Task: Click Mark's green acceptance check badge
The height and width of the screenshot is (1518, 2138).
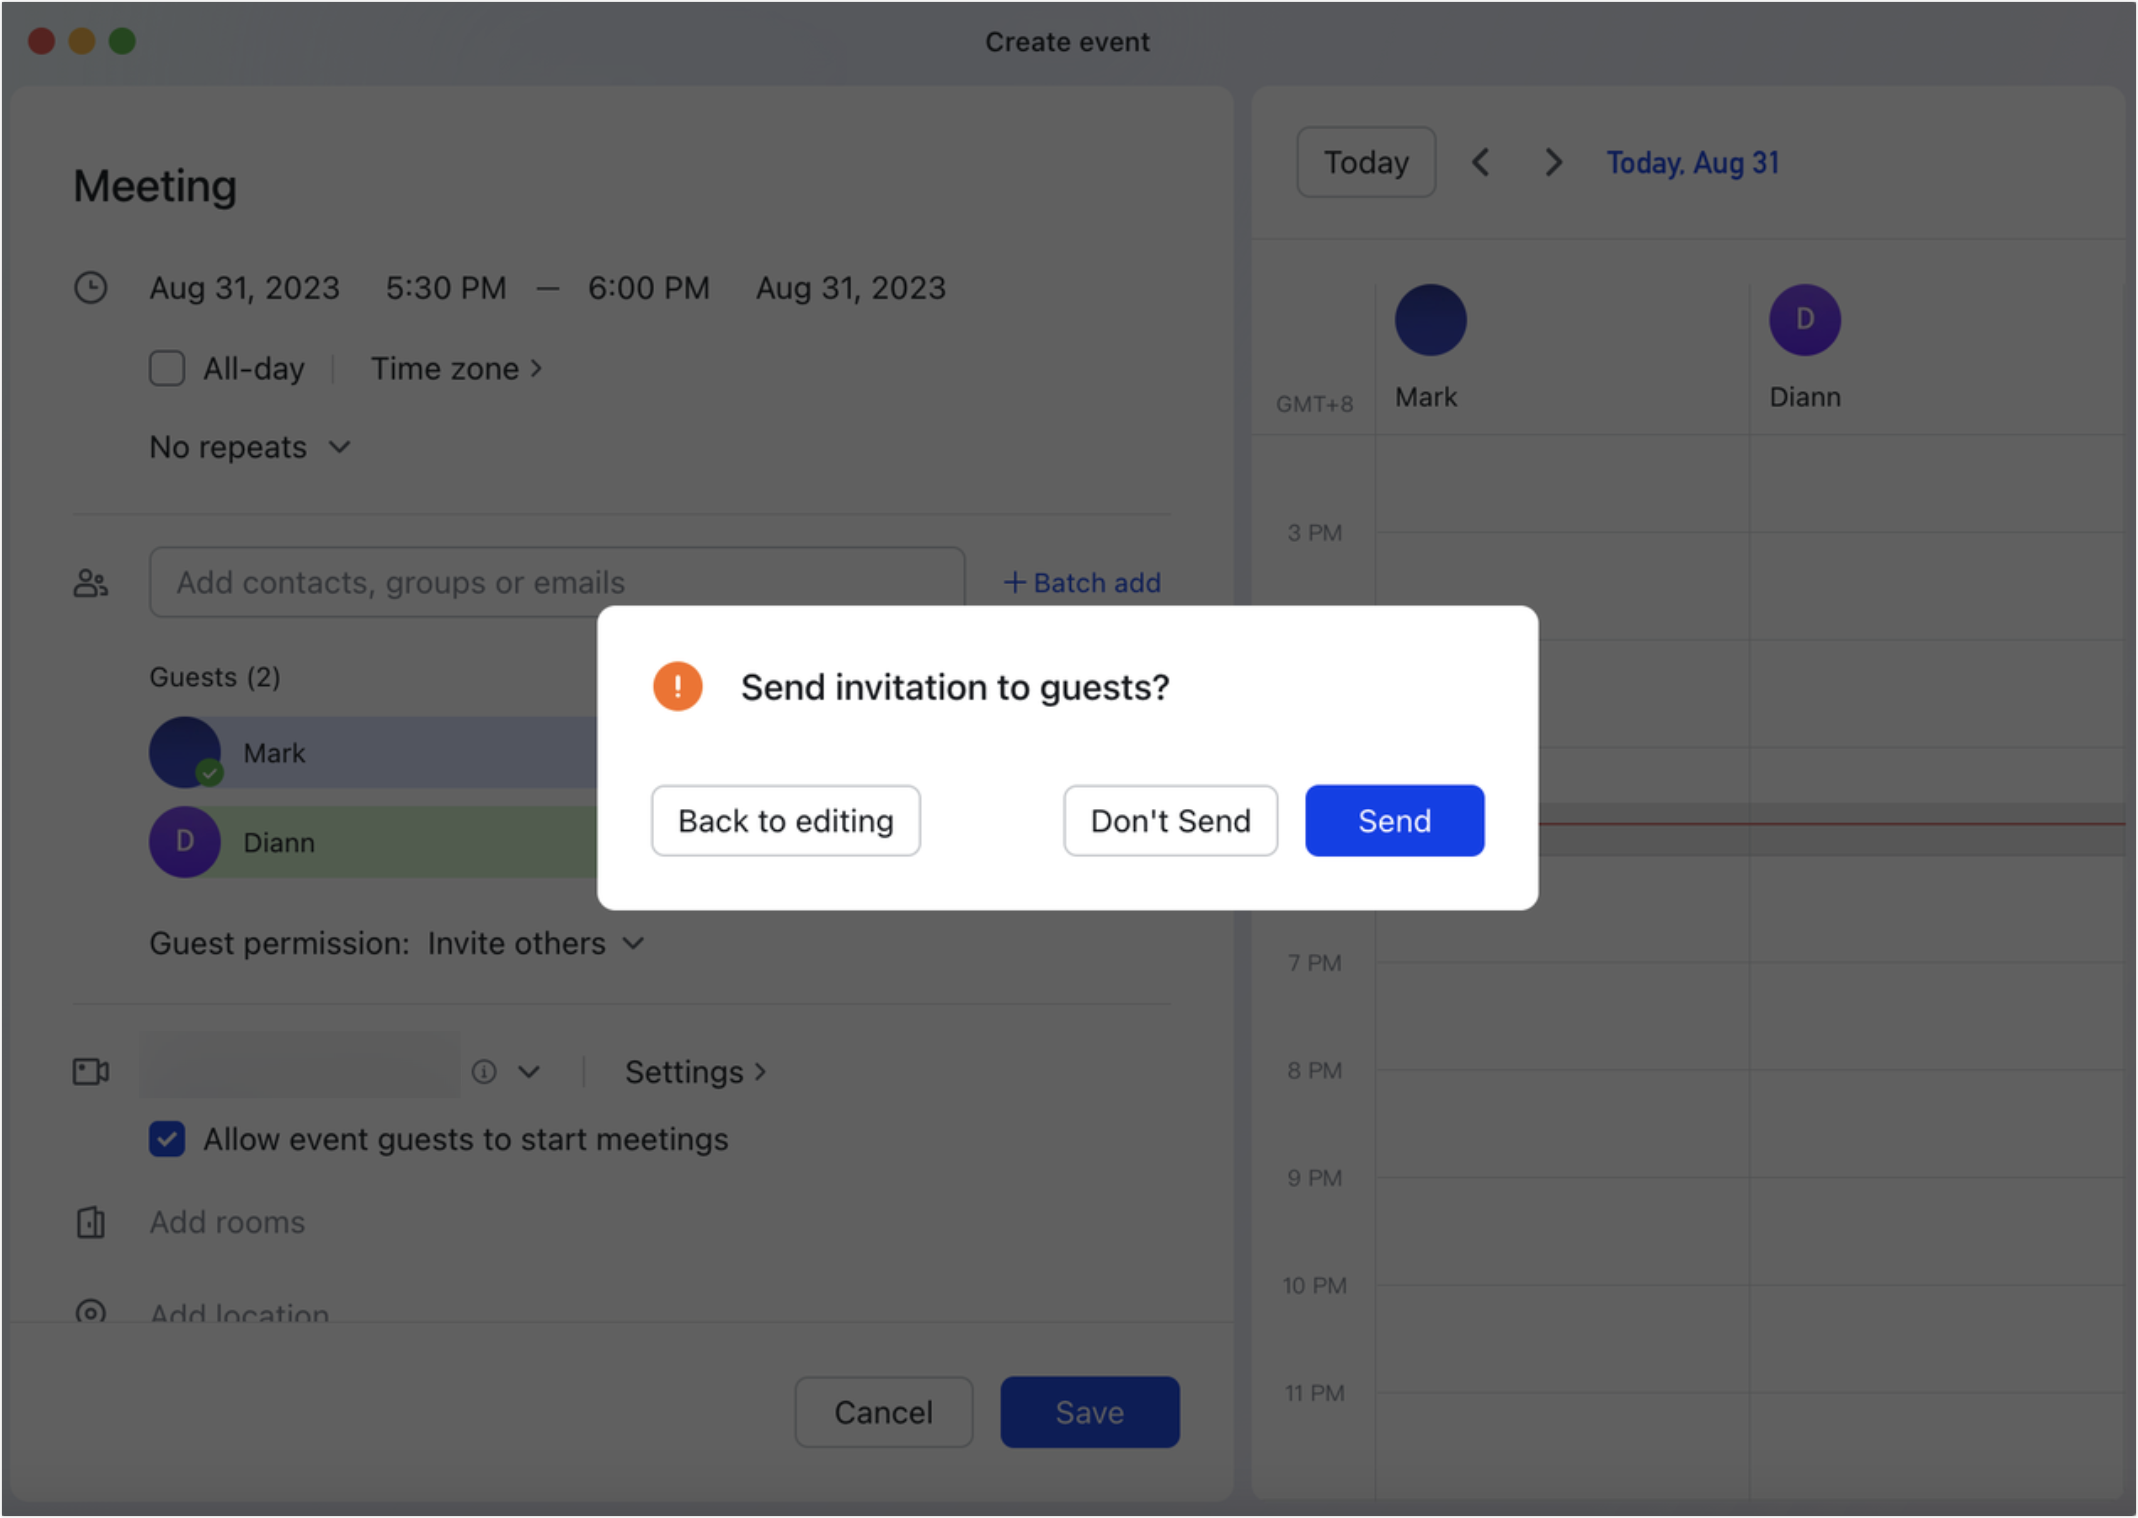Action: (208, 771)
